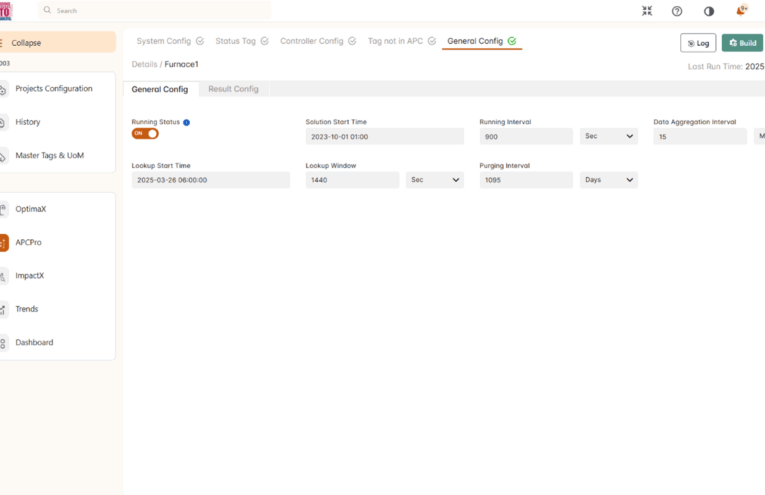Click the Details breadcrumb link
Viewport: 765px width, 495px height.
144,64
